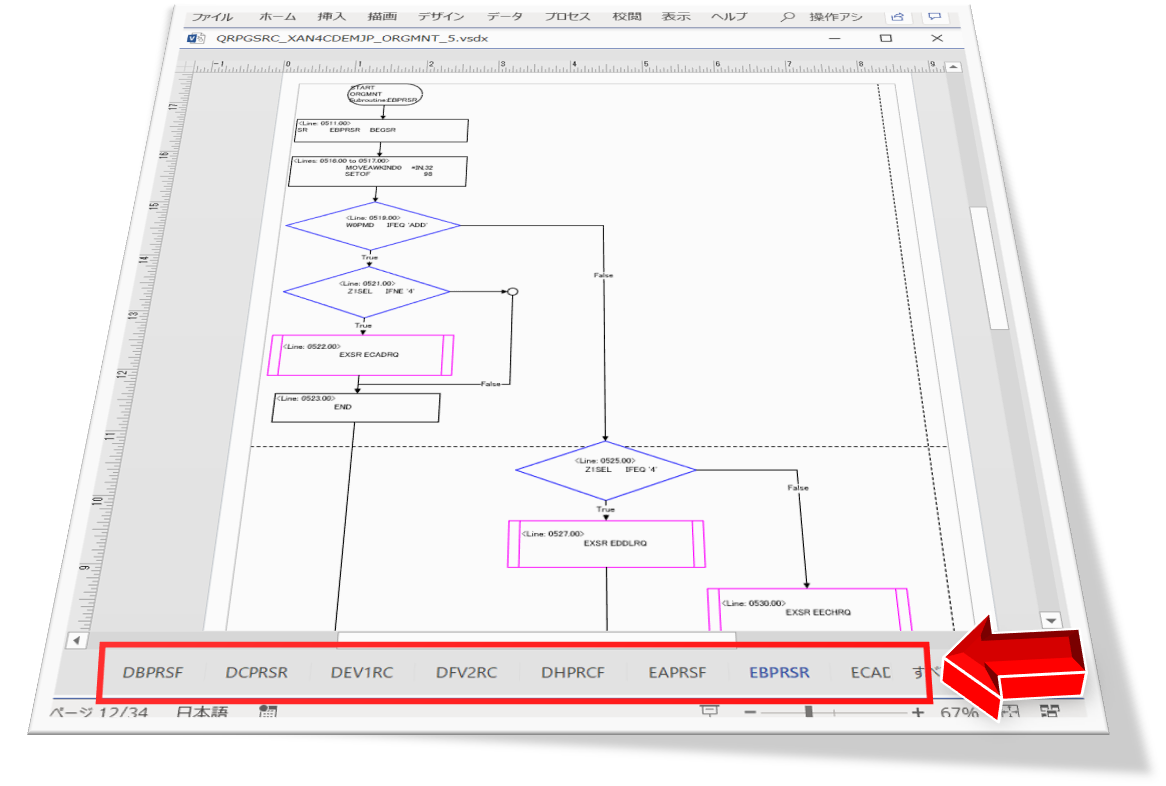The image size is (1166, 786).
Task: Select the EAPRSF page tab
Action: (x=677, y=672)
